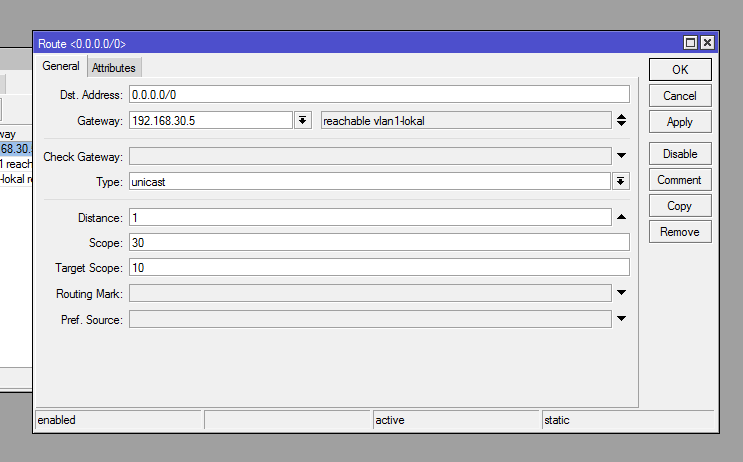The height and width of the screenshot is (462, 743).
Task: Expand the Pref. Source option
Action: pos(622,319)
